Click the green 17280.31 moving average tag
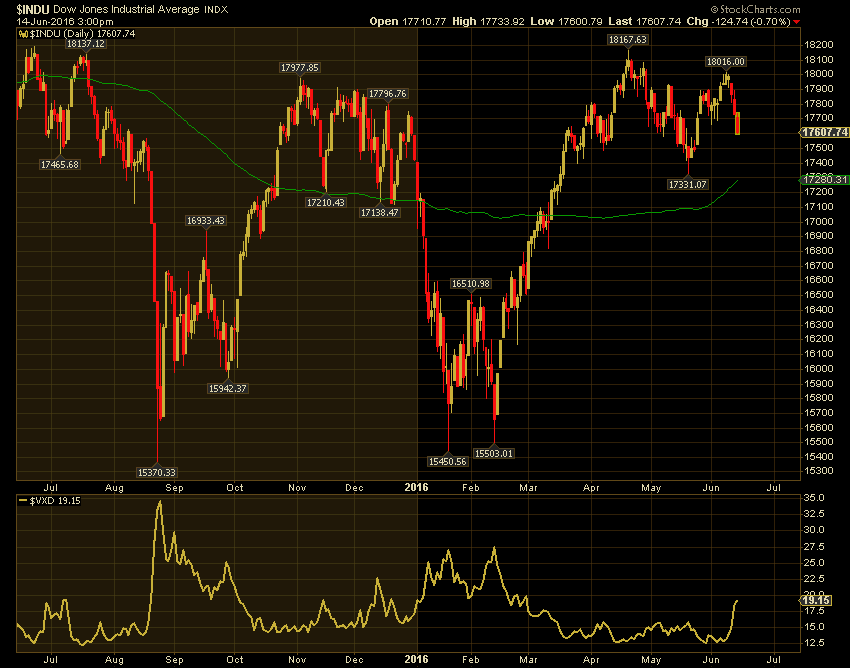The image size is (850, 668). 825,179
